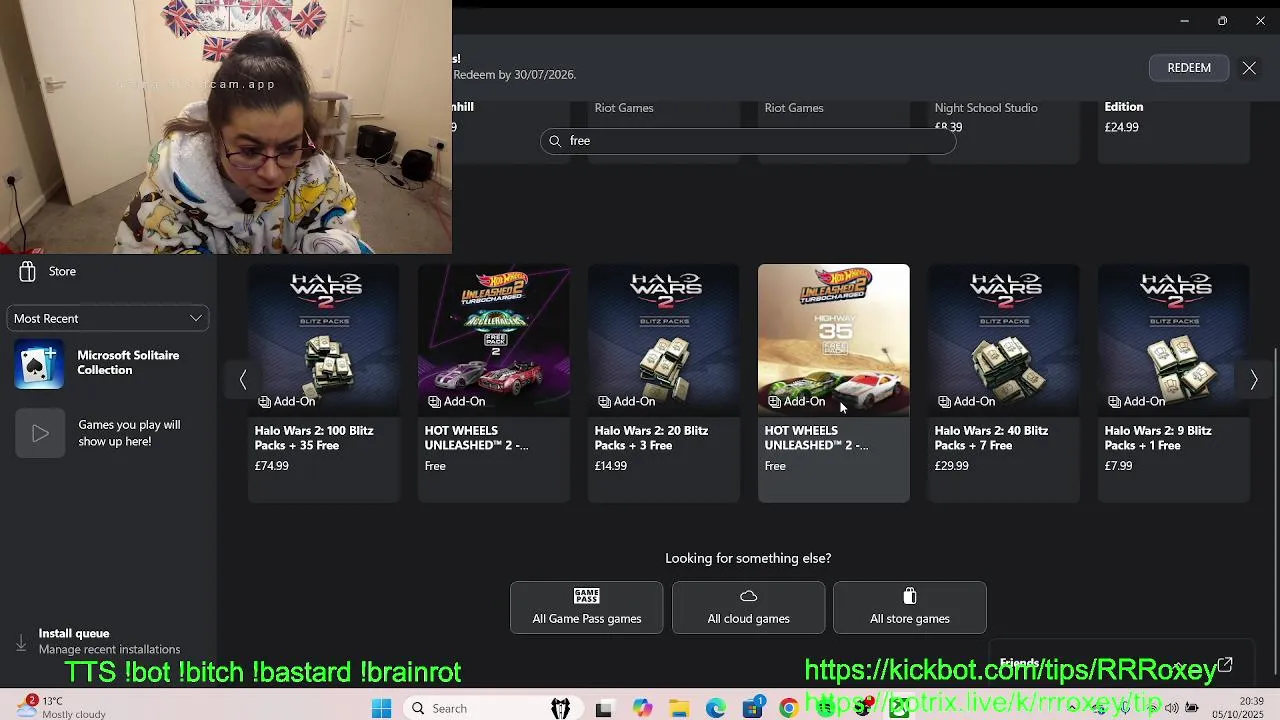The image size is (1280, 720).
Task: Click the Halo Wars 2: 40 Blitz Packs + 7 Free title
Action: click(x=991, y=438)
